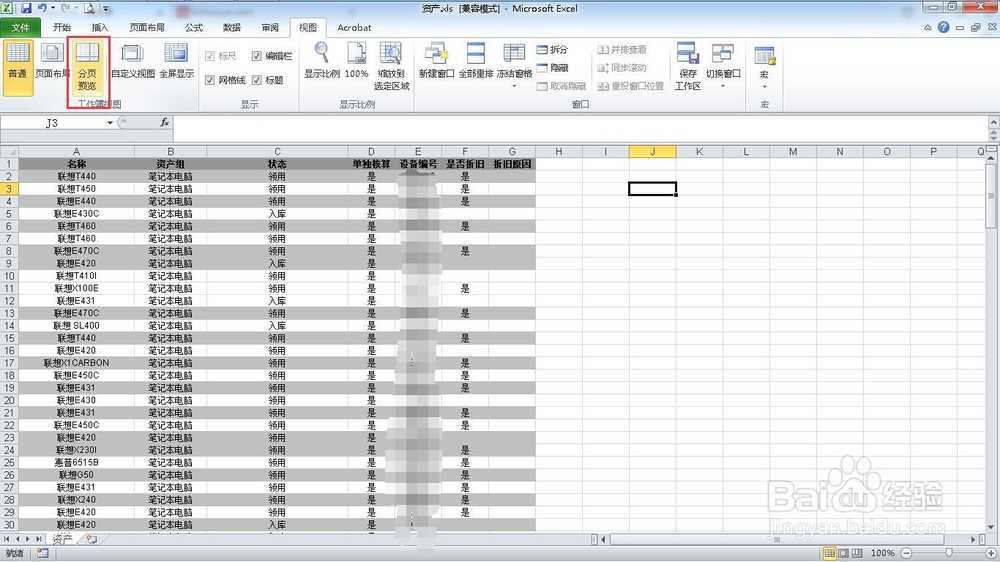
Task: Click the zoom level 100% in status bar
Action: (x=883, y=553)
